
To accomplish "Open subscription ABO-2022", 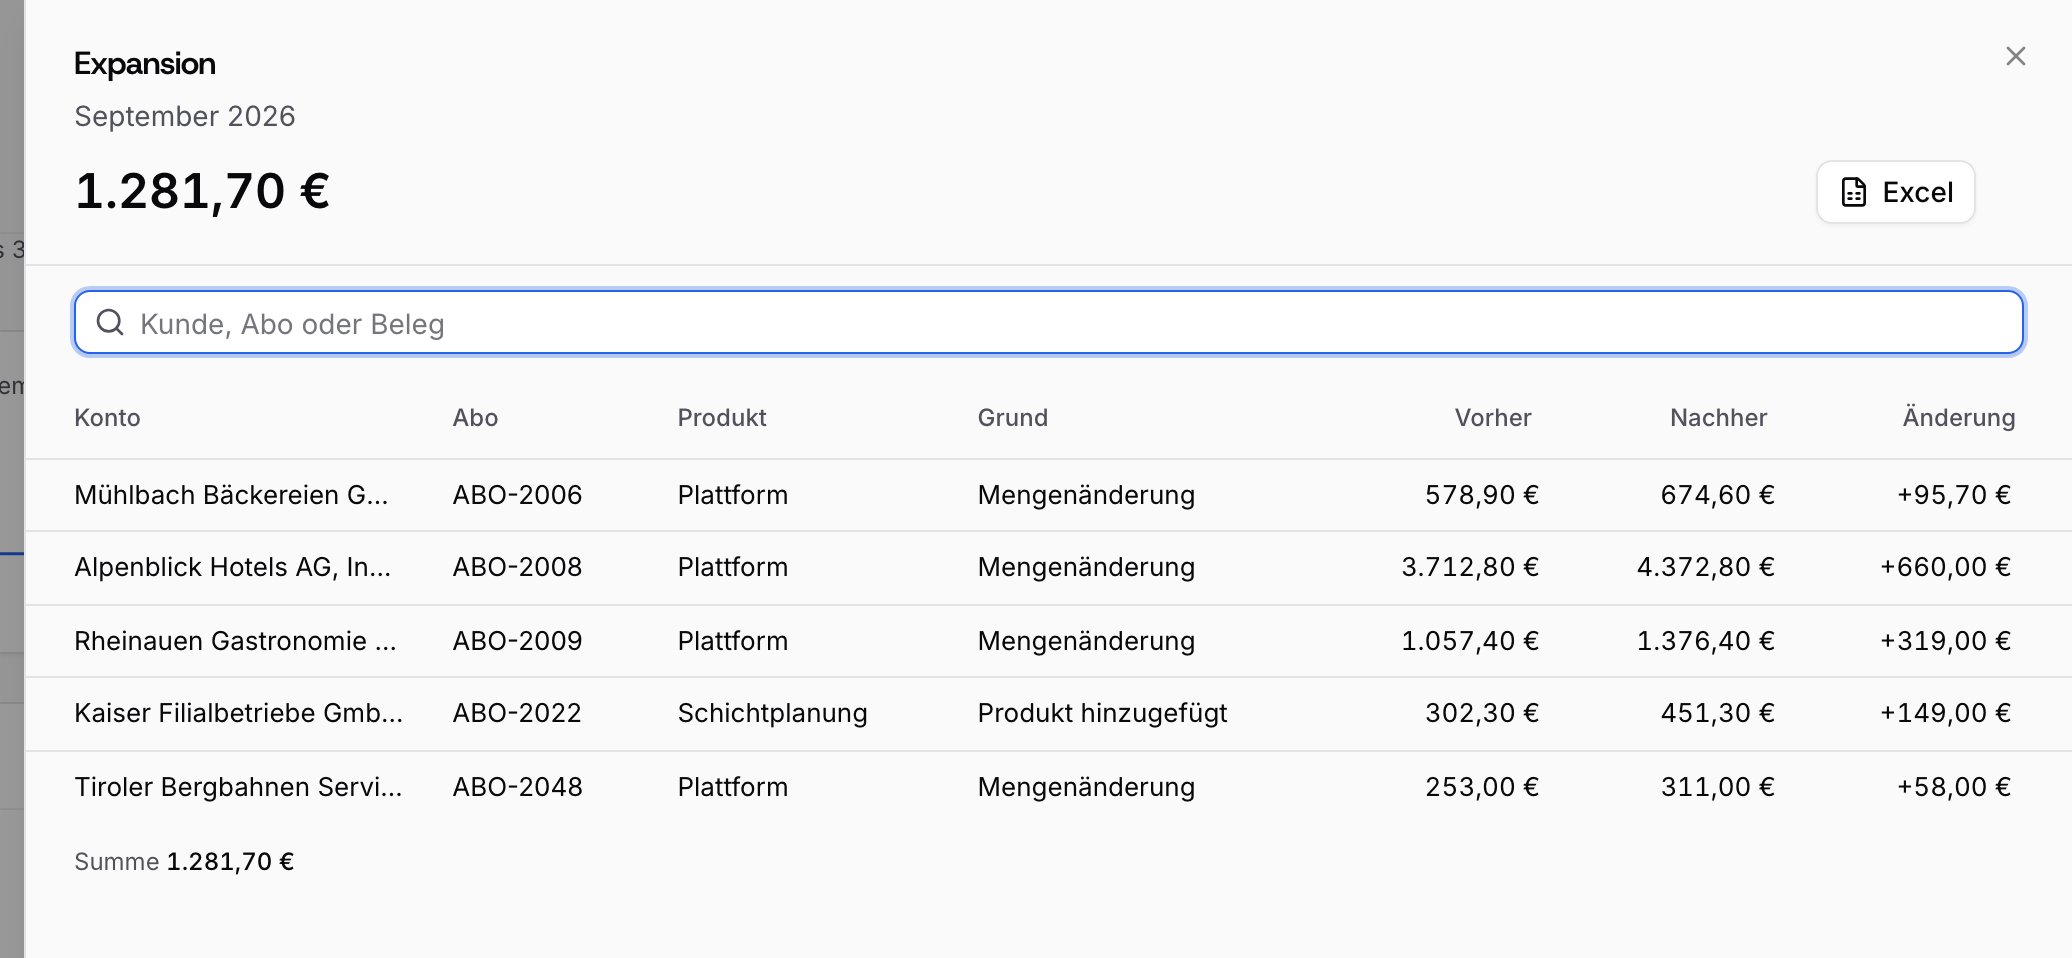I will (517, 713).
